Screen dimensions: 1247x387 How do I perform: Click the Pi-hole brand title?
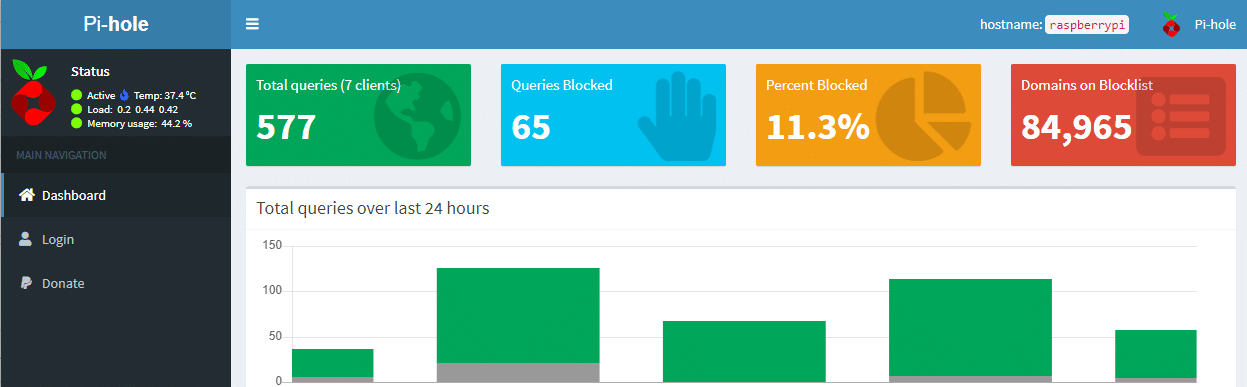116,24
